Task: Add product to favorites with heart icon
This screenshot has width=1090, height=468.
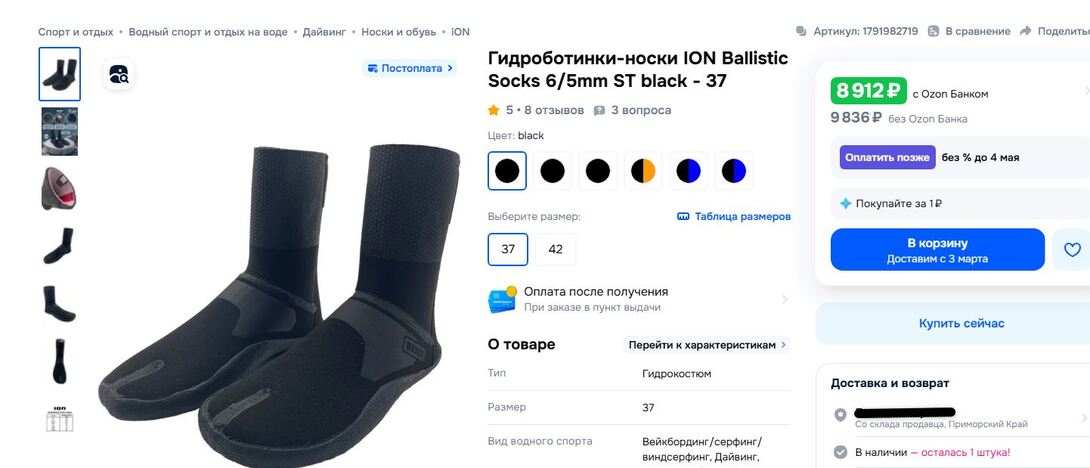Action: point(1072,250)
